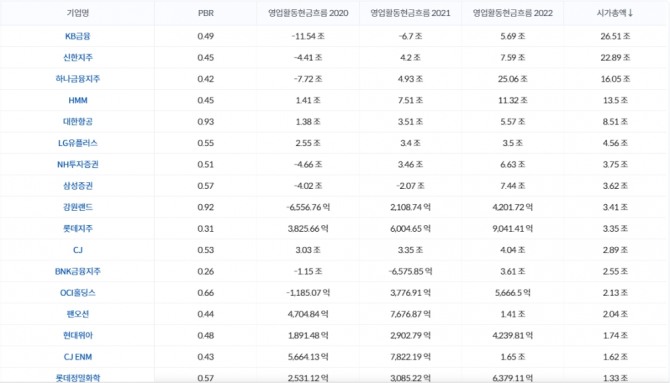
Task: Sort by 시가총액 descending arrow header
Action: click(x=614, y=13)
